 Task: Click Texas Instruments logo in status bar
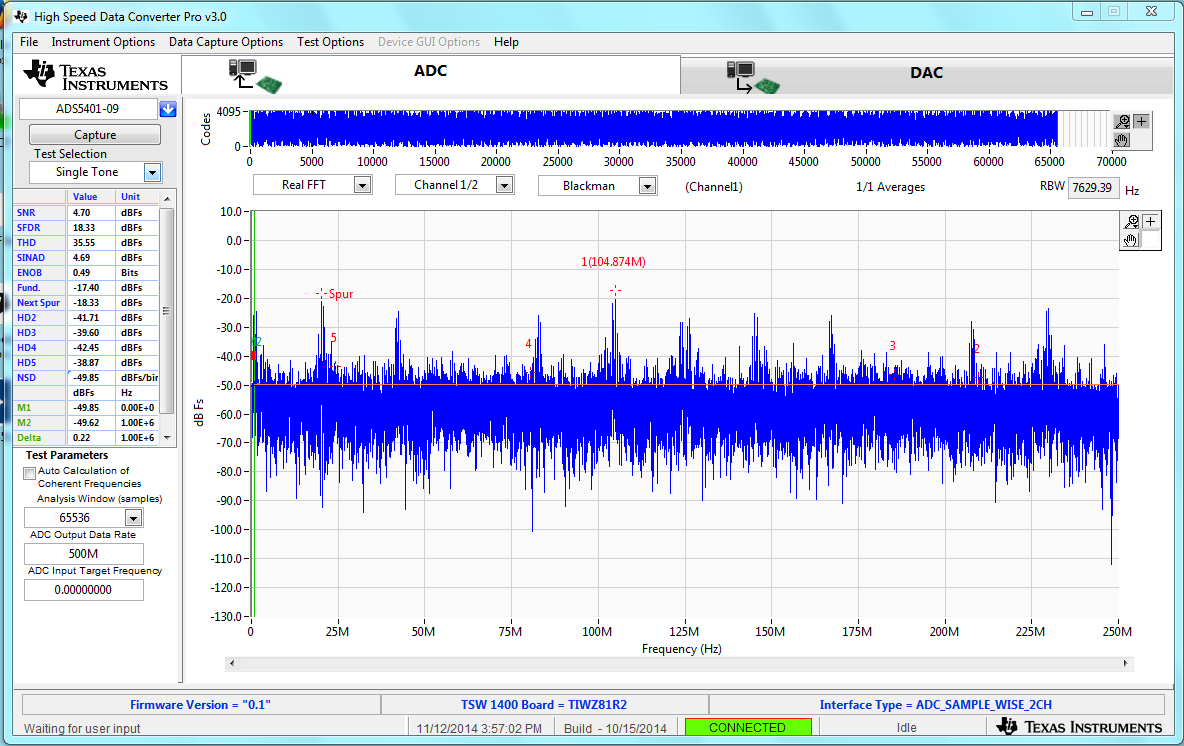[x=1079, y=727]
